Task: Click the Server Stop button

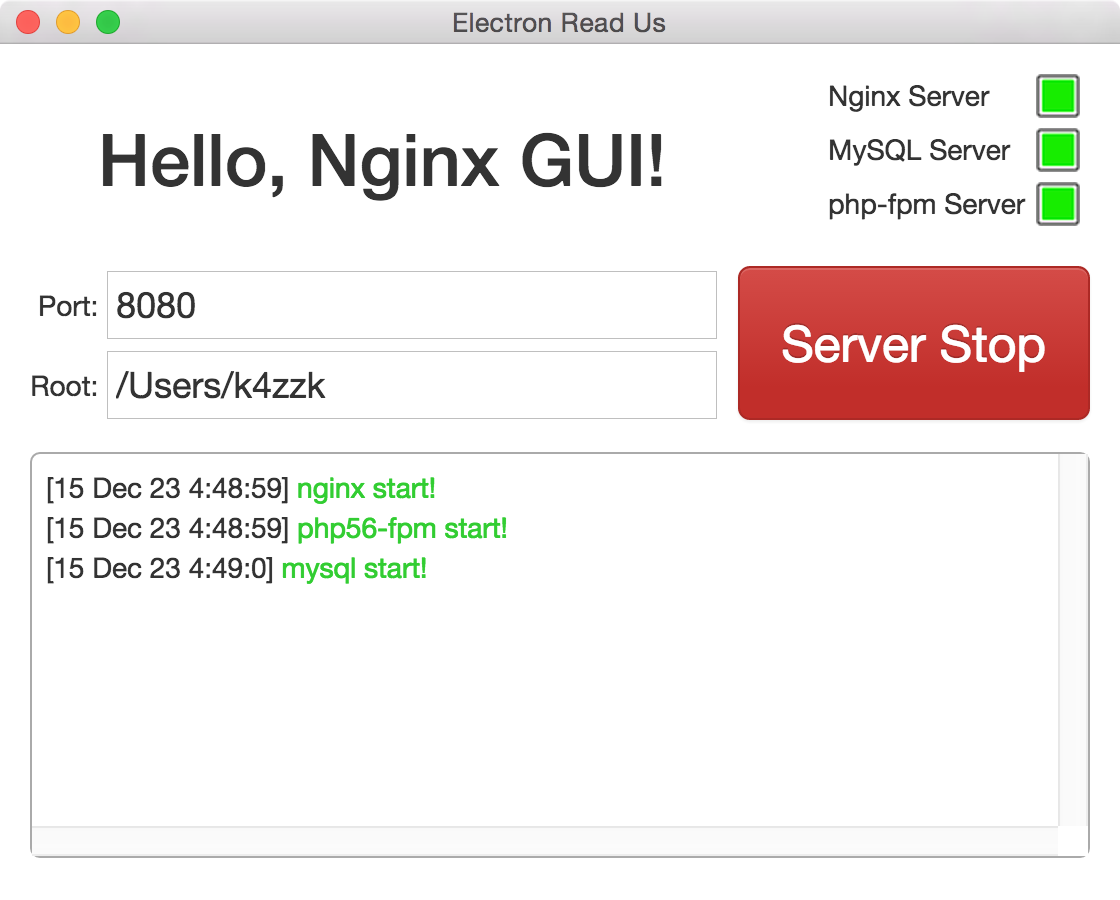Action: (x=913, y=343)
